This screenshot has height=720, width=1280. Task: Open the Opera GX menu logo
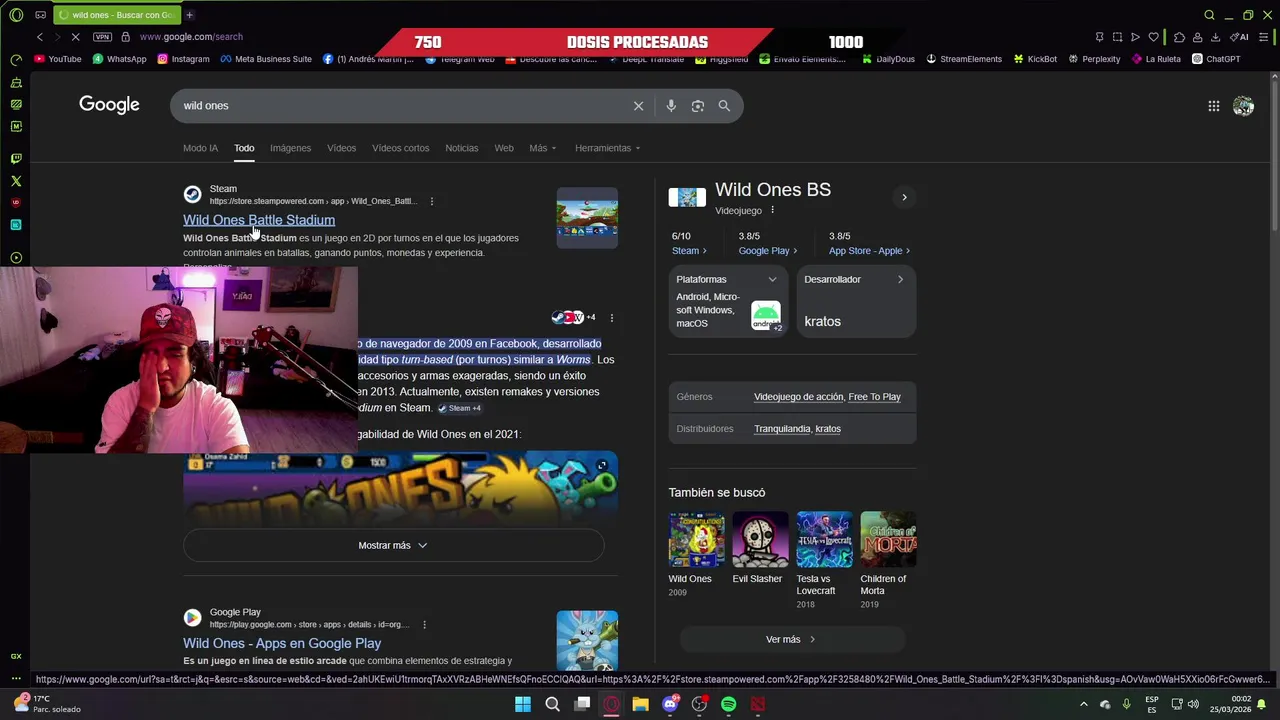tap(16, 15)
